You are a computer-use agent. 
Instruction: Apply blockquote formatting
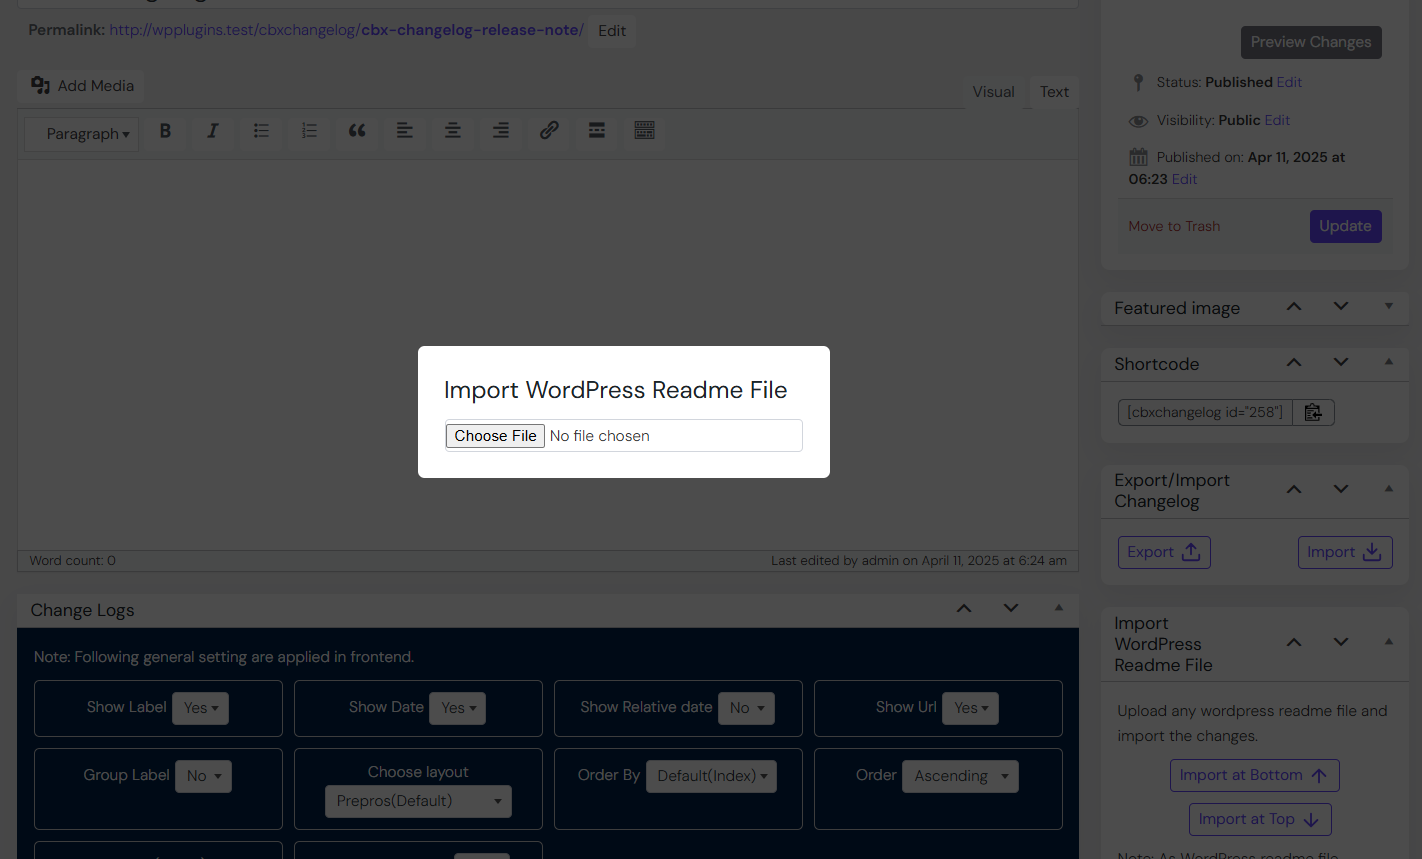click(x=357, y=131)
